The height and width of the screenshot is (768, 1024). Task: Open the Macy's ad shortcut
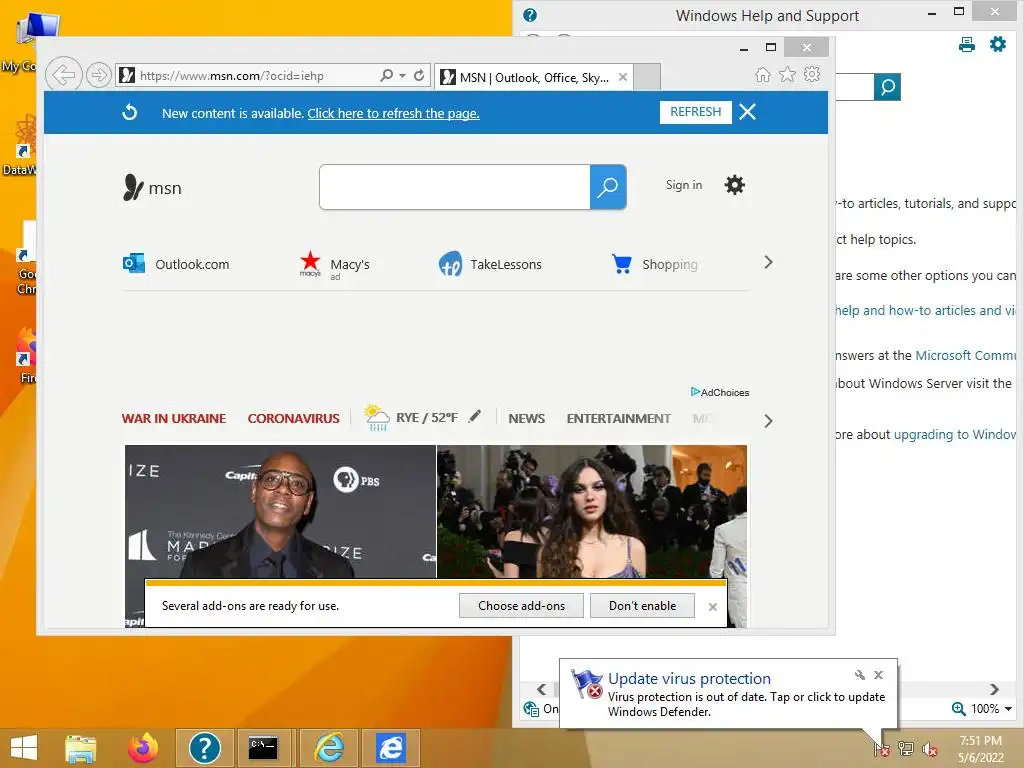click(335, 264)
